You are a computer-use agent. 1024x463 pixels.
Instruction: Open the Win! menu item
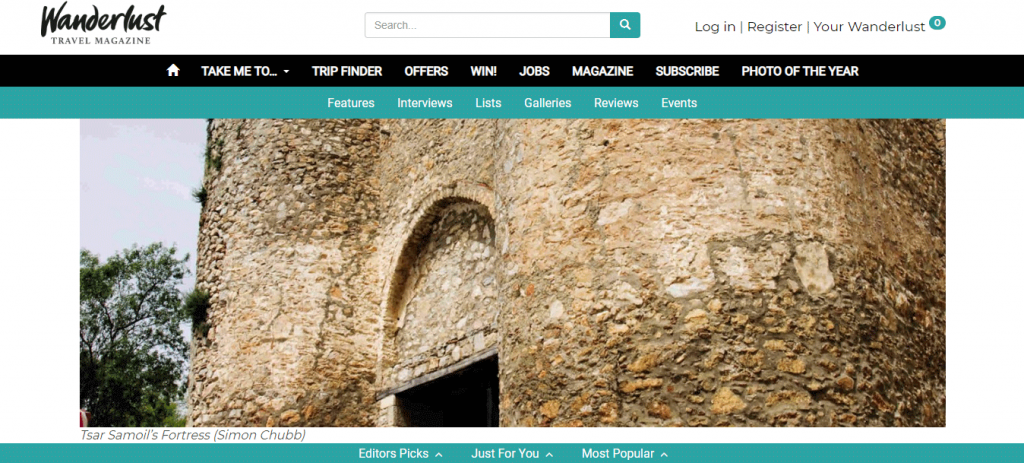tap(483, 71)
